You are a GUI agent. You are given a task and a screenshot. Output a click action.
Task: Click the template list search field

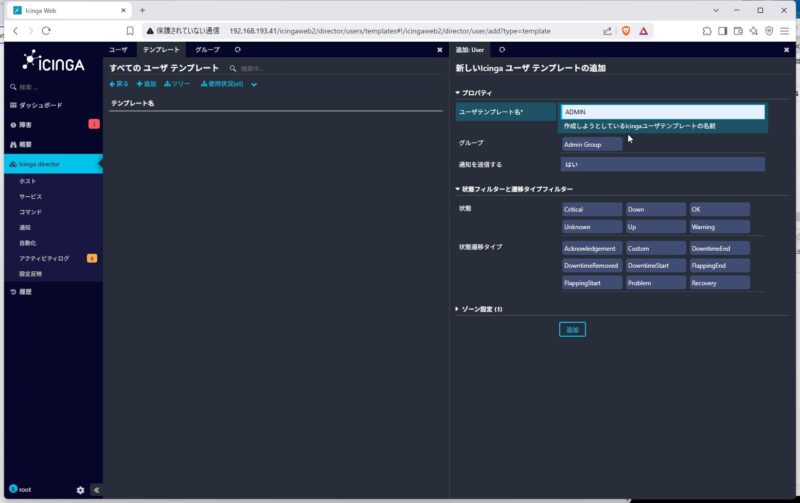(252, 68)
